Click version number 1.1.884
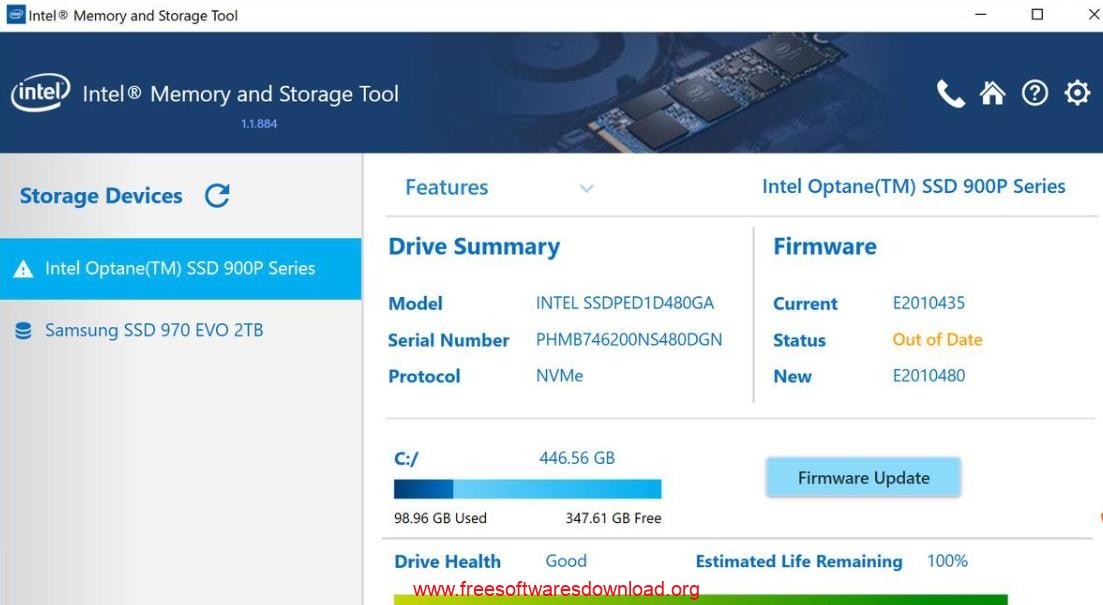Image resolution: width=1103 pixels, height=605 pixels. click(x=259, y=124)
